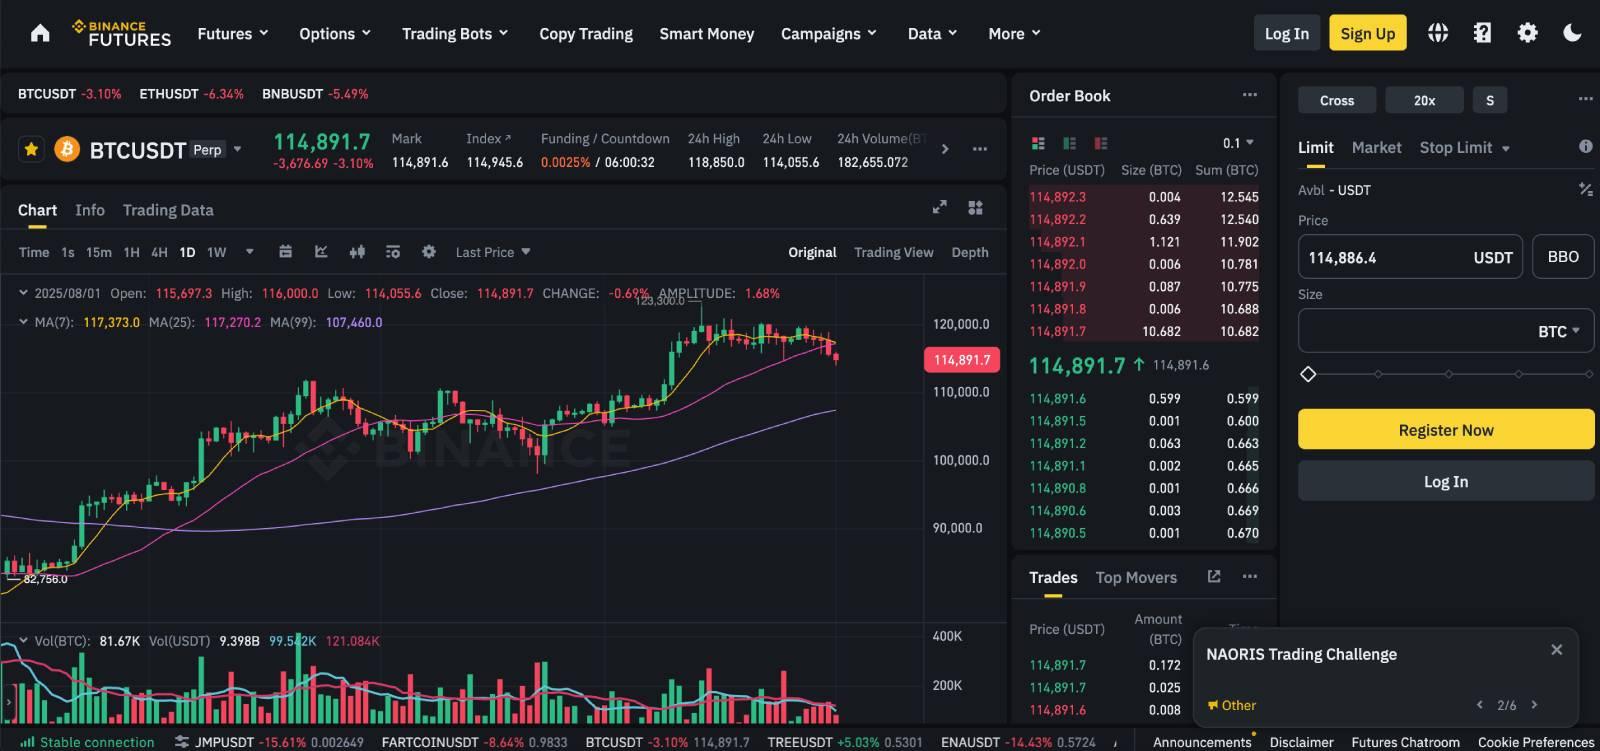Open the order list display icon

(393, 252)
